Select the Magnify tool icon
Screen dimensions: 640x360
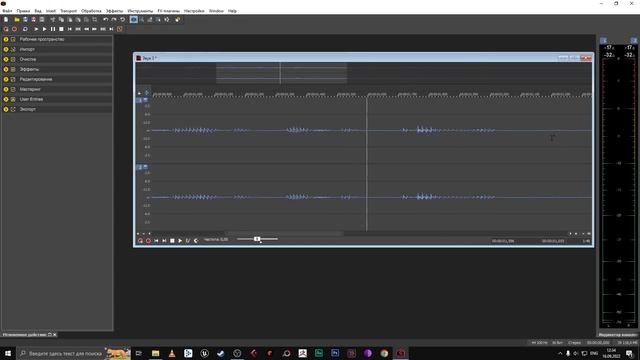point(142,20)
